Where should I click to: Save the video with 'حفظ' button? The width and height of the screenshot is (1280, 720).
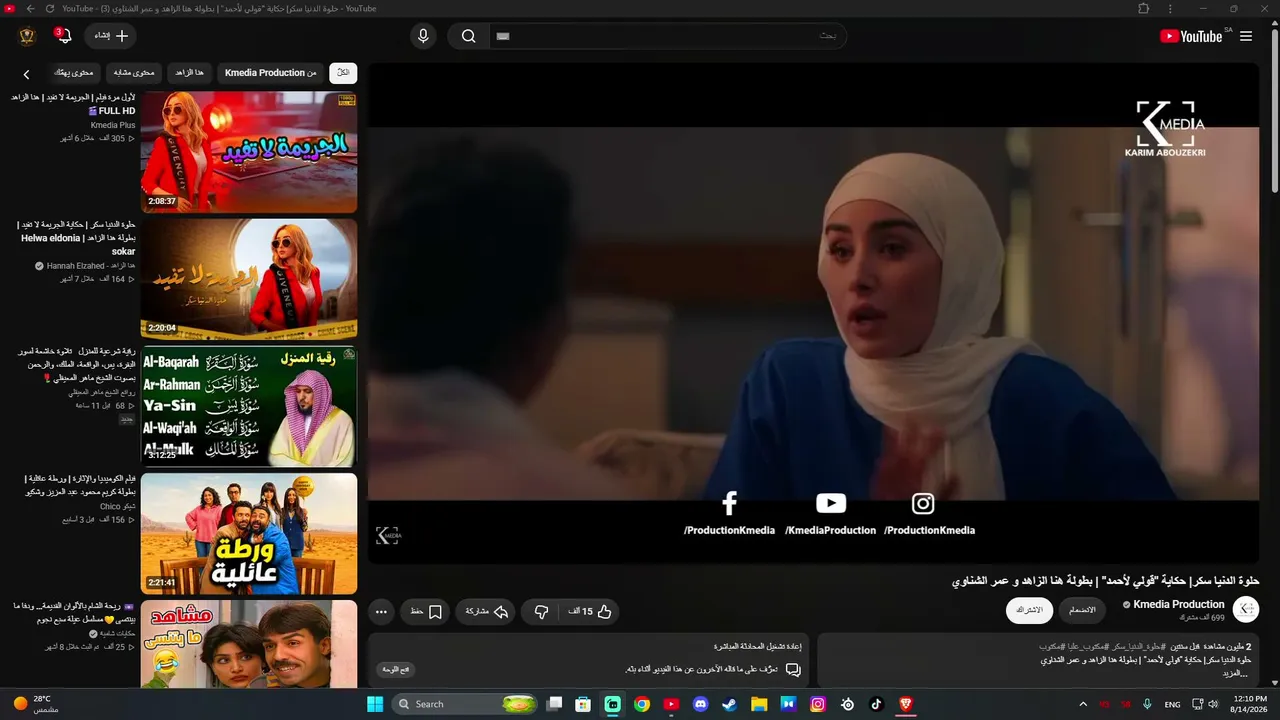(x=426, y=611)
